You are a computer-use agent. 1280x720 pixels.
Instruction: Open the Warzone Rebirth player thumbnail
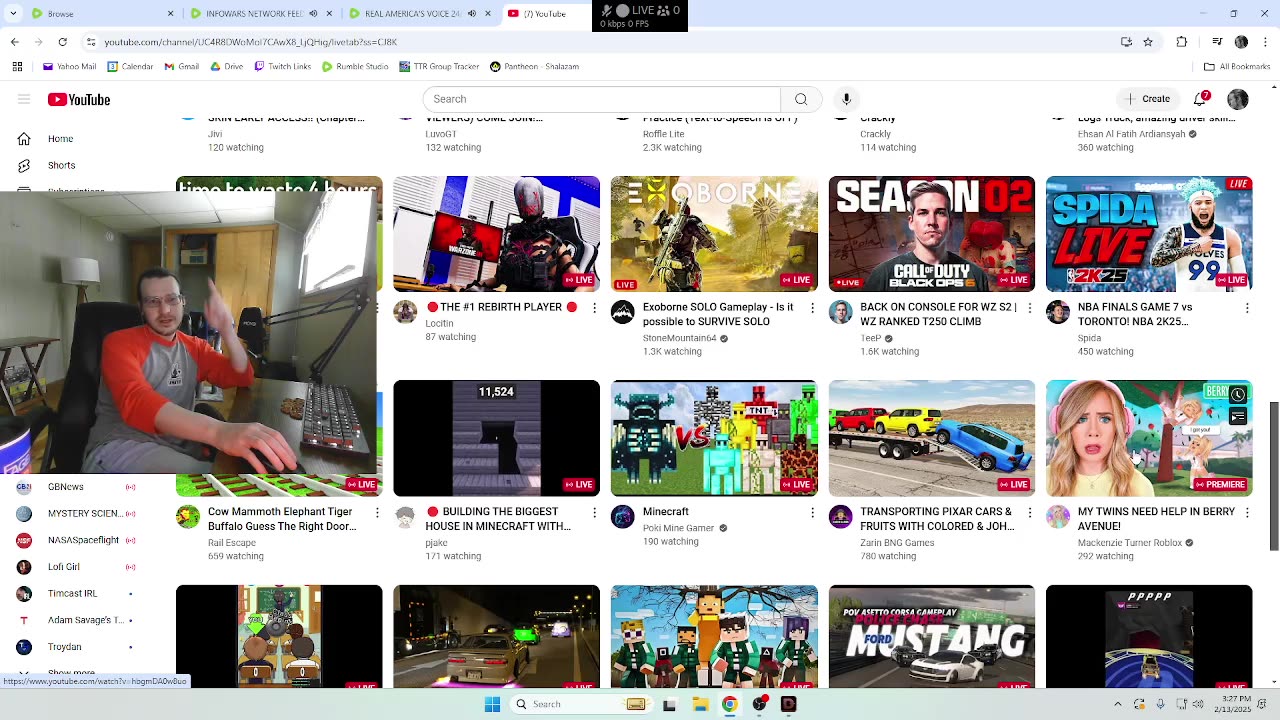coord(497,234)
